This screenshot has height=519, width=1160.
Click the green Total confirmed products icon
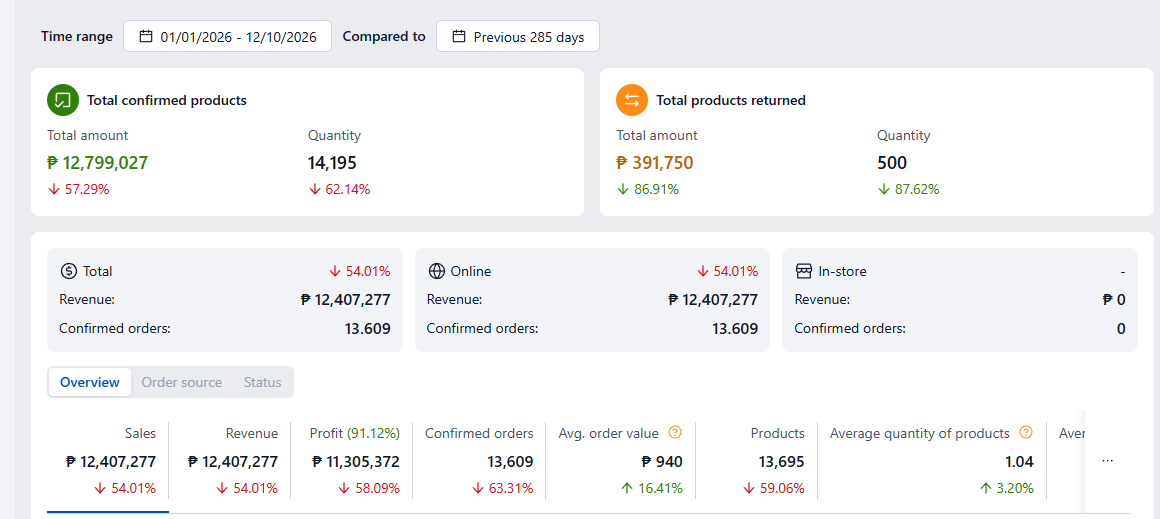[63, 100]
